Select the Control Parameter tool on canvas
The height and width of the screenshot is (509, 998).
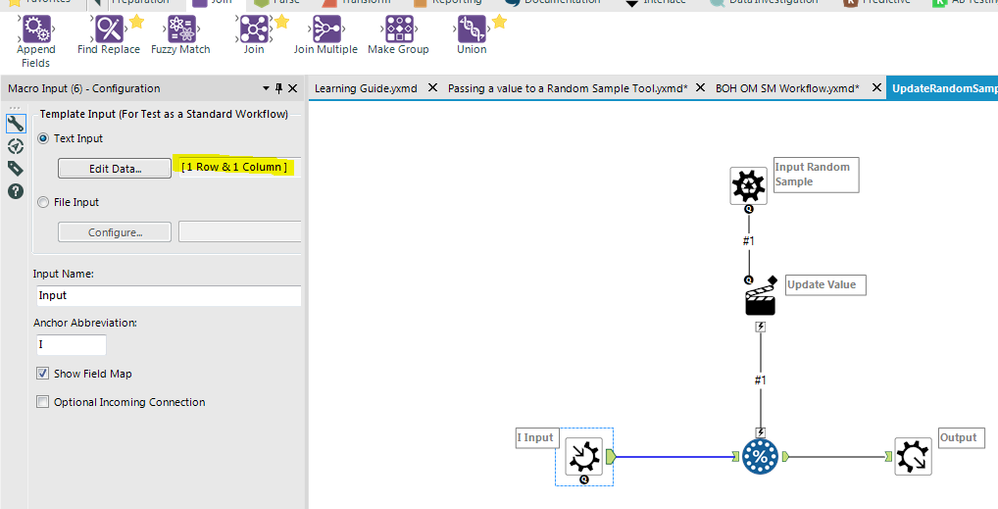coord(748,186)
